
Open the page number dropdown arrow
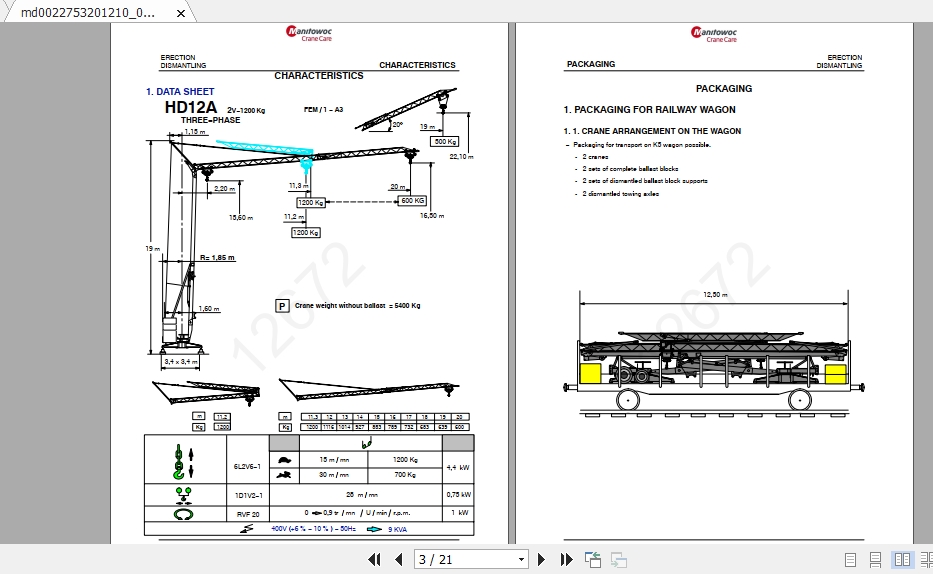click(521, 560)
